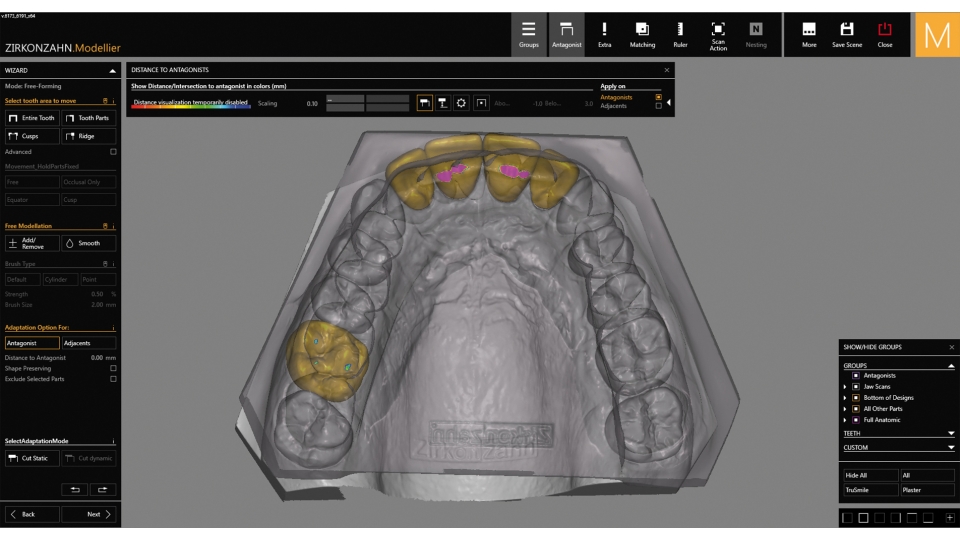Click the Hide All groups button
This screenshot has width=960, height=540.
pyautogui.click(x=870, y=475)
